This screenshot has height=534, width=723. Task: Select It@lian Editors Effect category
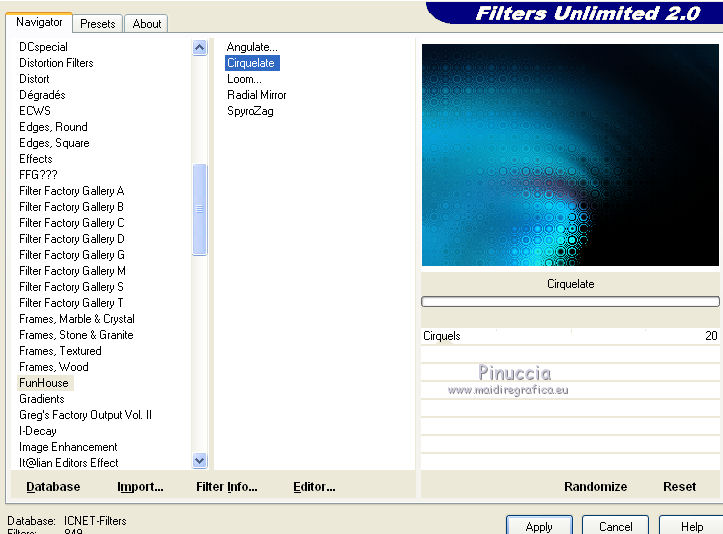click(x=69, y=463)
